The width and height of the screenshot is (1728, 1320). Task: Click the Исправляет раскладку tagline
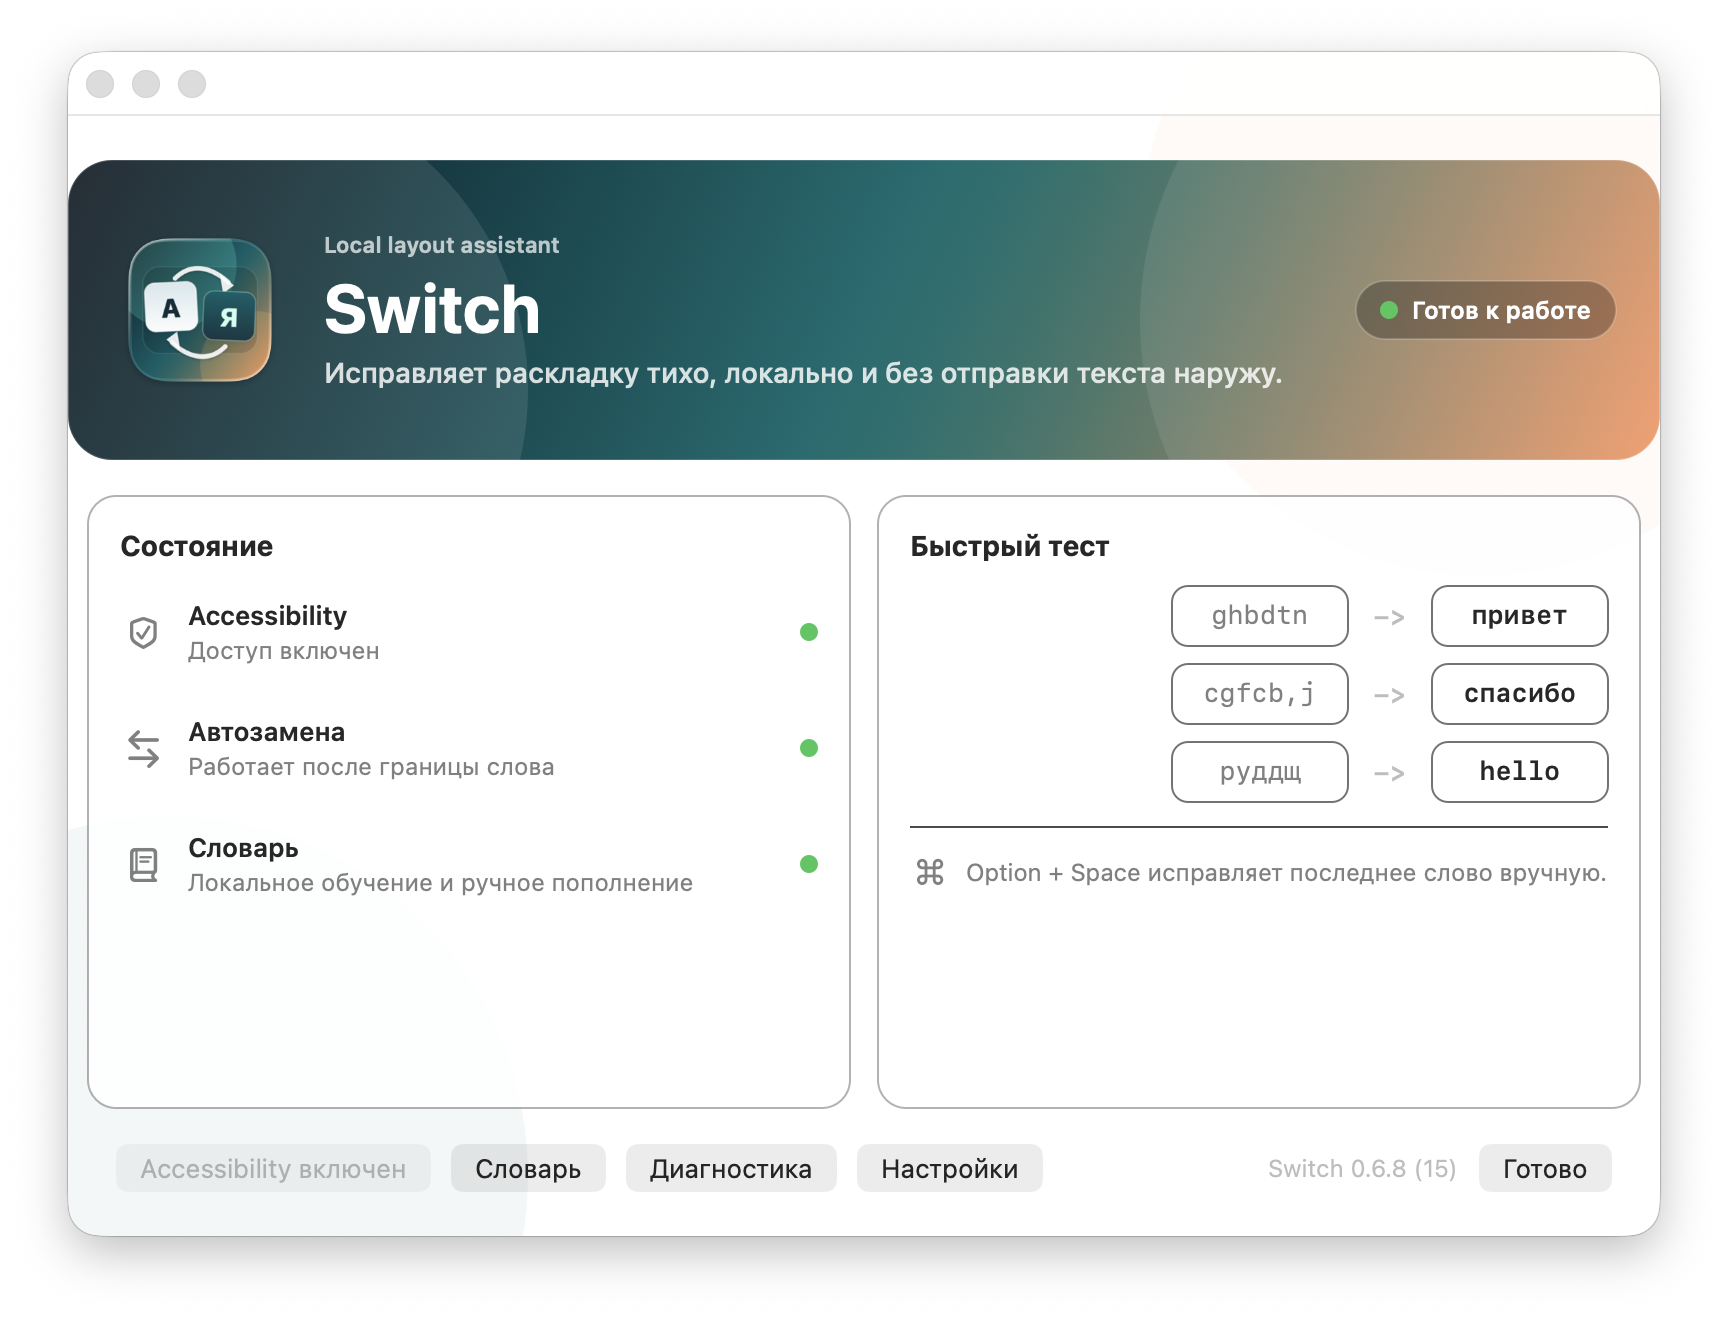tap(803, 374)
